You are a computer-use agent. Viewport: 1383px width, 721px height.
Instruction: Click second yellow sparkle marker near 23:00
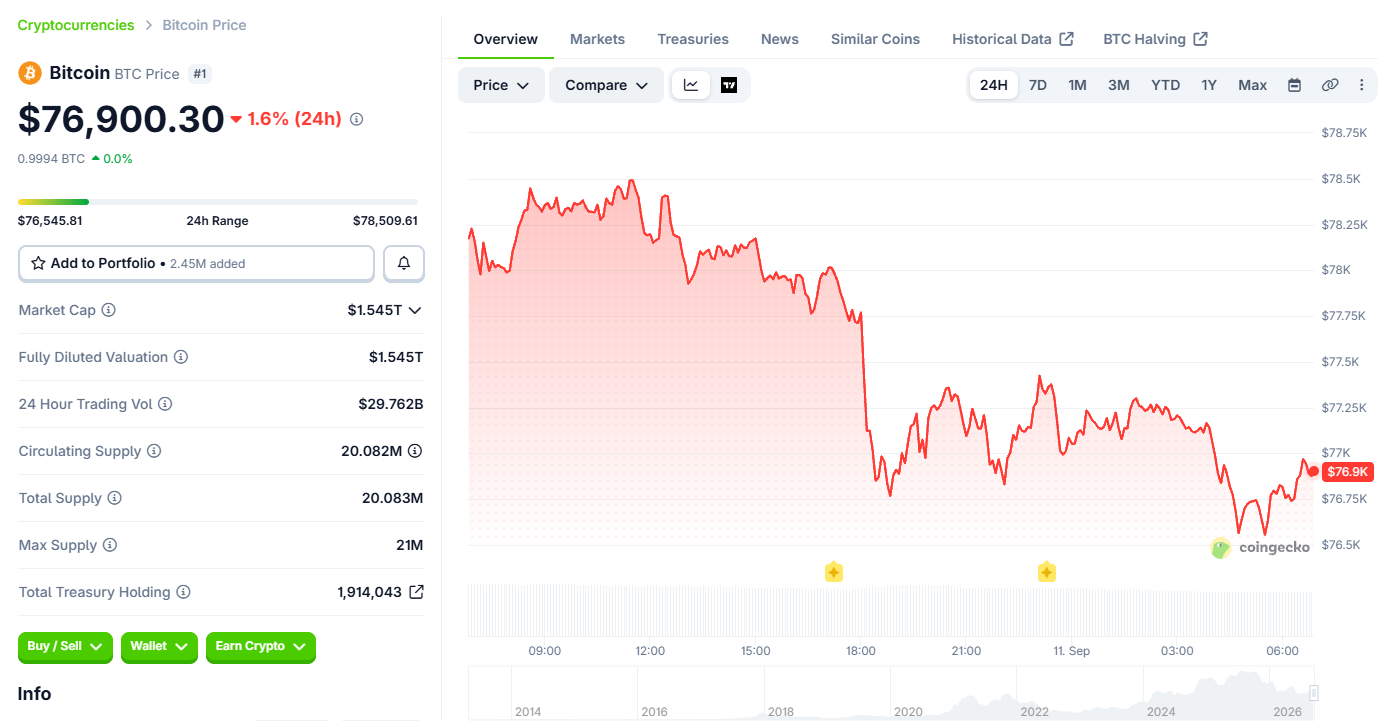[1046, 572]
